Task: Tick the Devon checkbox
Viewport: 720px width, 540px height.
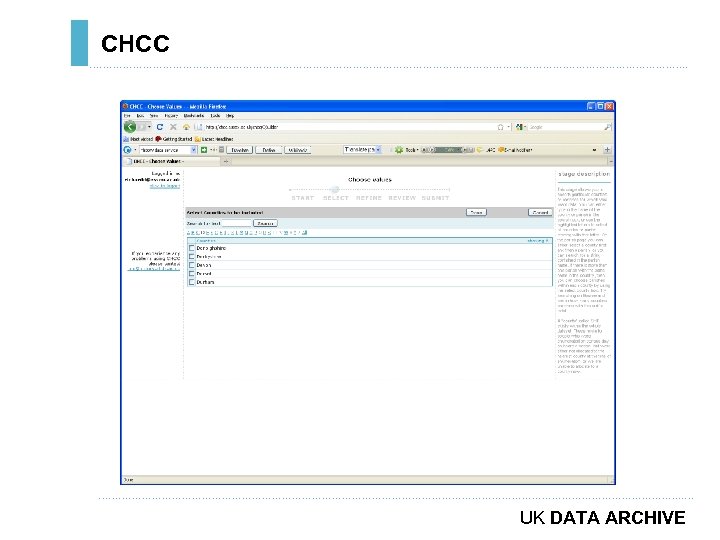Action: pos(192,265)
